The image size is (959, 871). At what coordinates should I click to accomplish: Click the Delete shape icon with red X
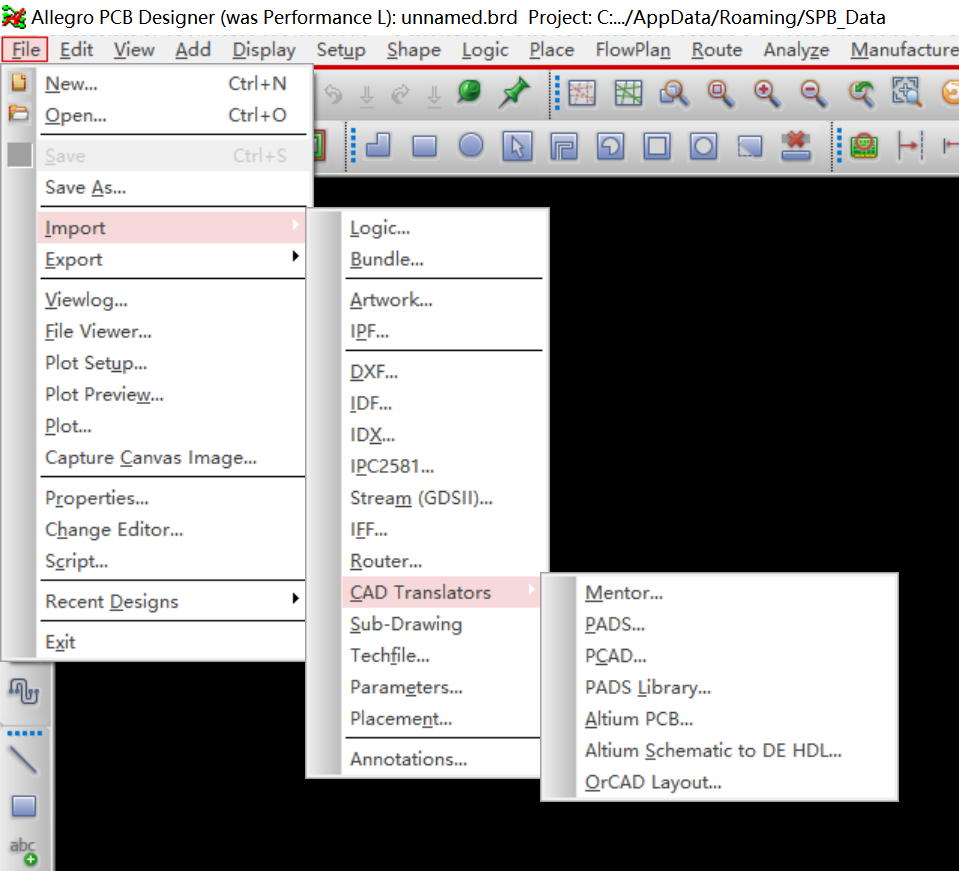tap(796, 146)
